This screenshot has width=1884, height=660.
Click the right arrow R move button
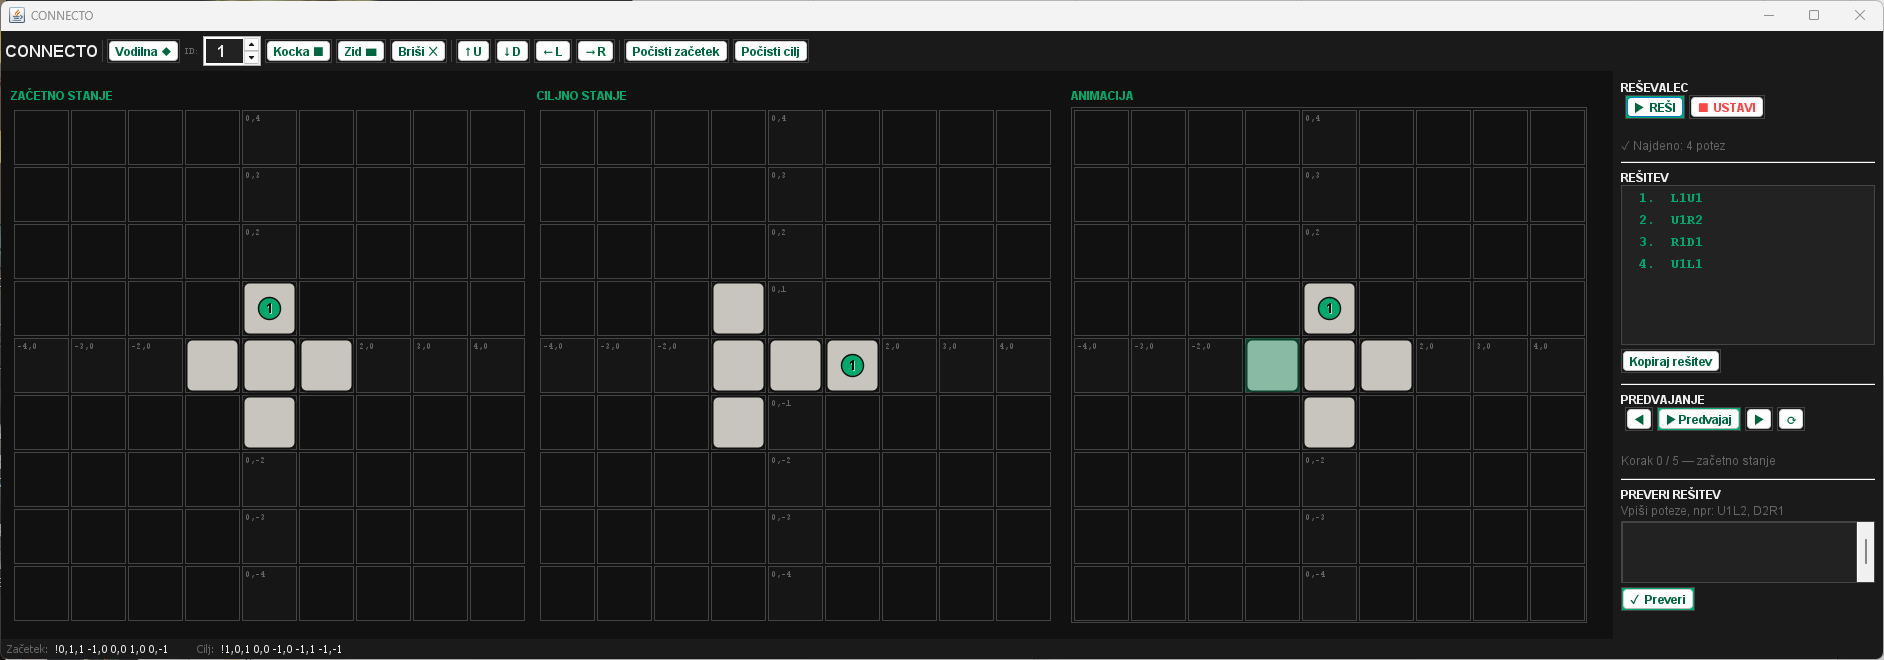(595, 51)
